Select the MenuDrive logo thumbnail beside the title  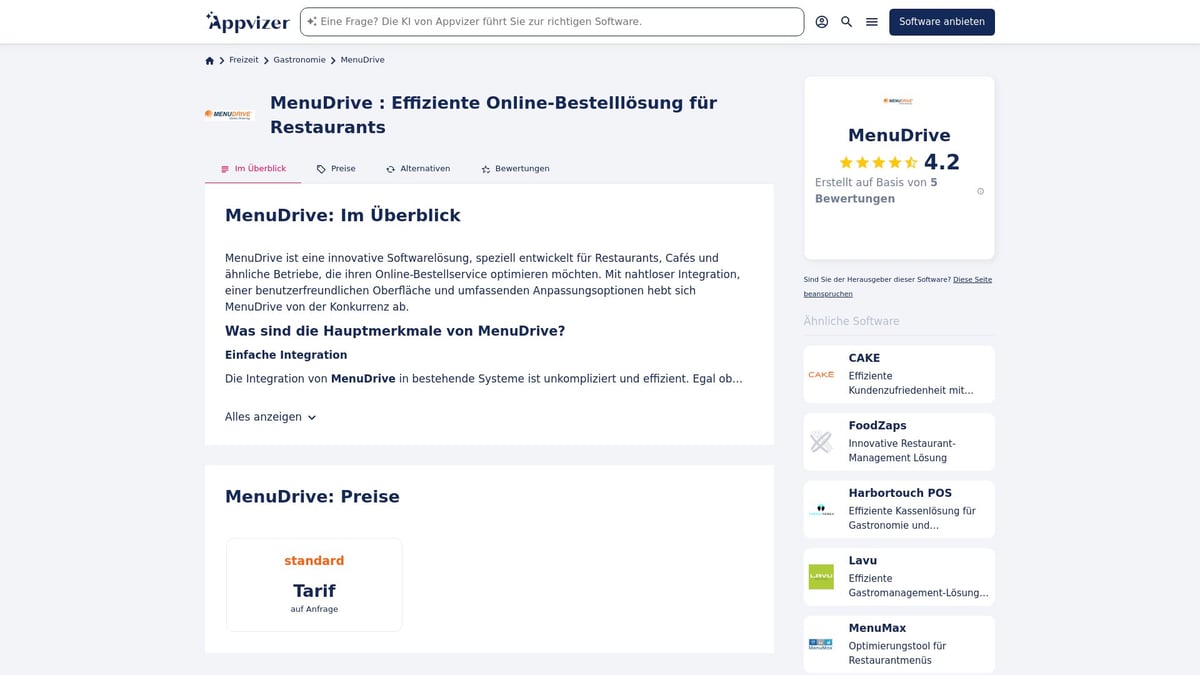pyautogui.click(x=228, y=114)
